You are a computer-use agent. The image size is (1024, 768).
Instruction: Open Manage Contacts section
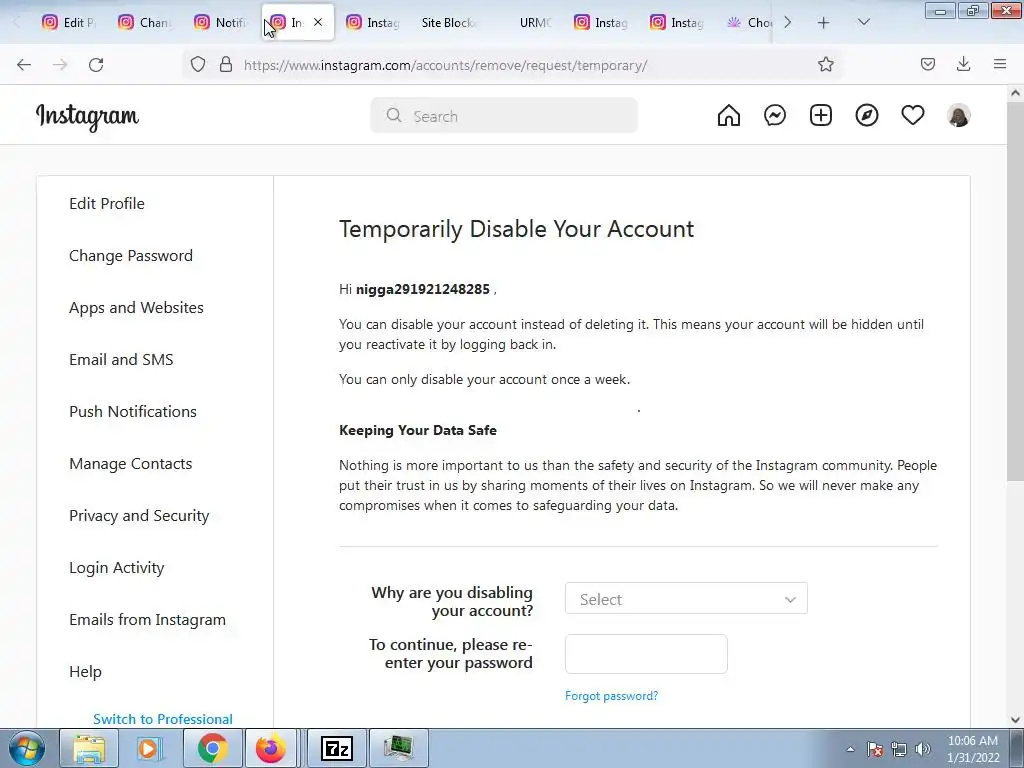pos(131,464)
